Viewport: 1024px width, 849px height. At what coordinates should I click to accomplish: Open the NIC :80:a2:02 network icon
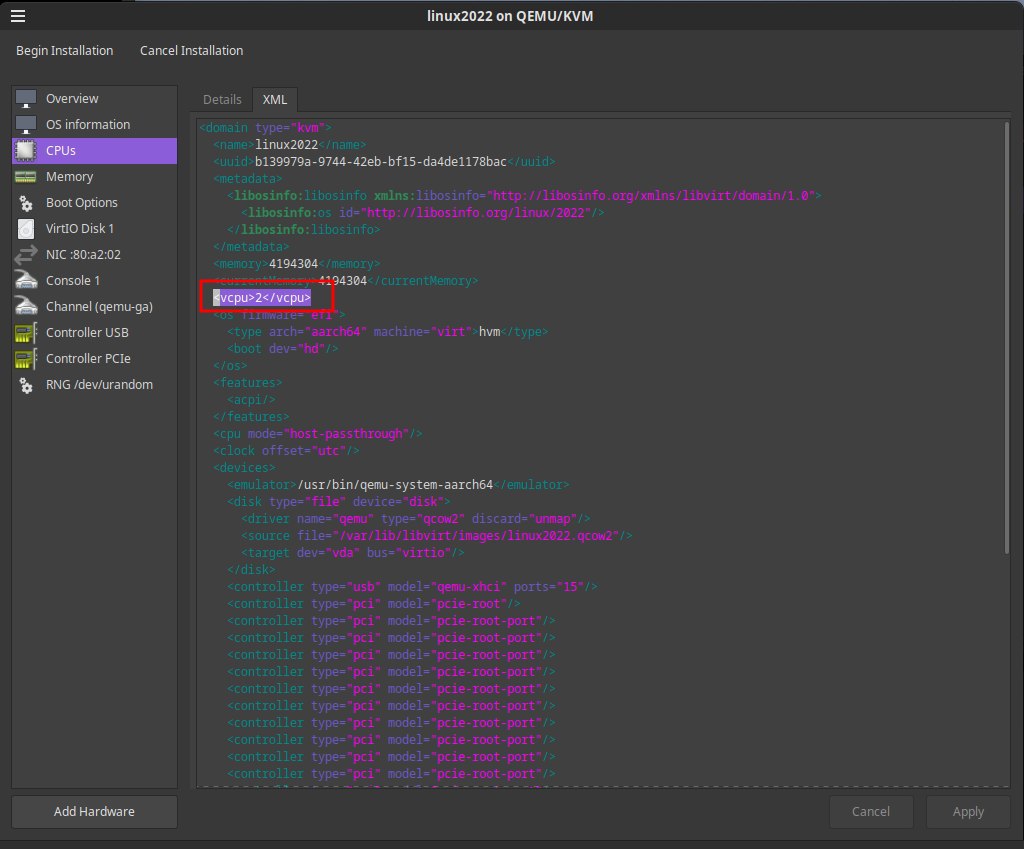click(25, 255)
